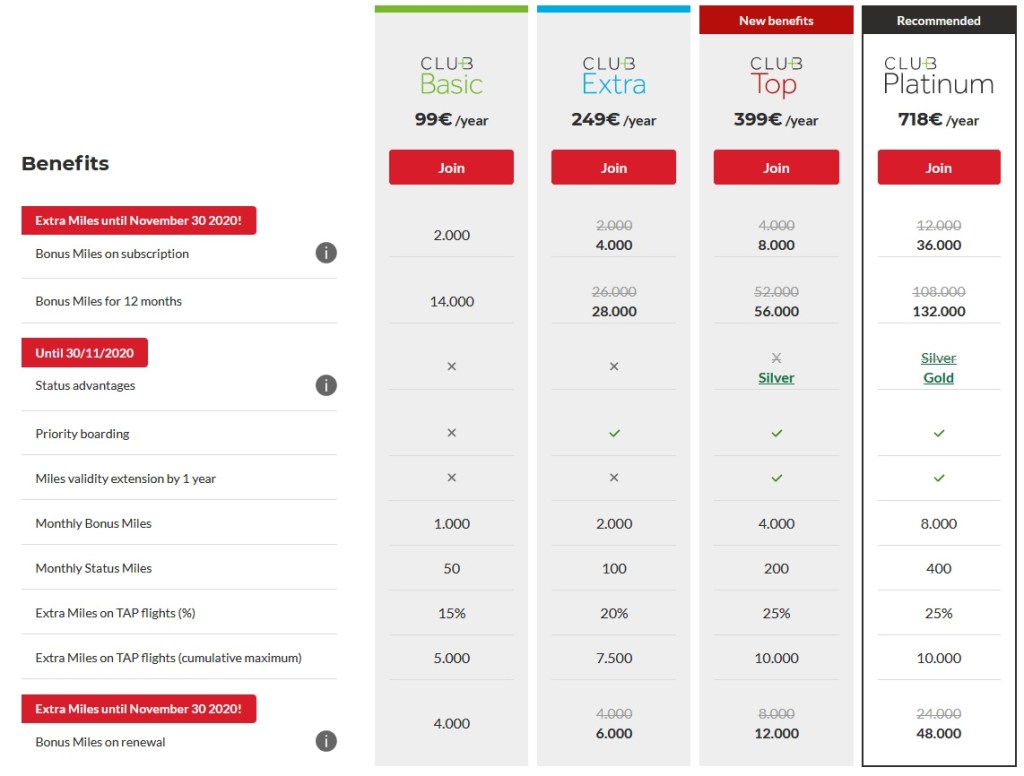Image resolution: width=1024 pixels, height=776 pixels.
Task: Join the Club Extra plan
Action: [x=614, y=167]
